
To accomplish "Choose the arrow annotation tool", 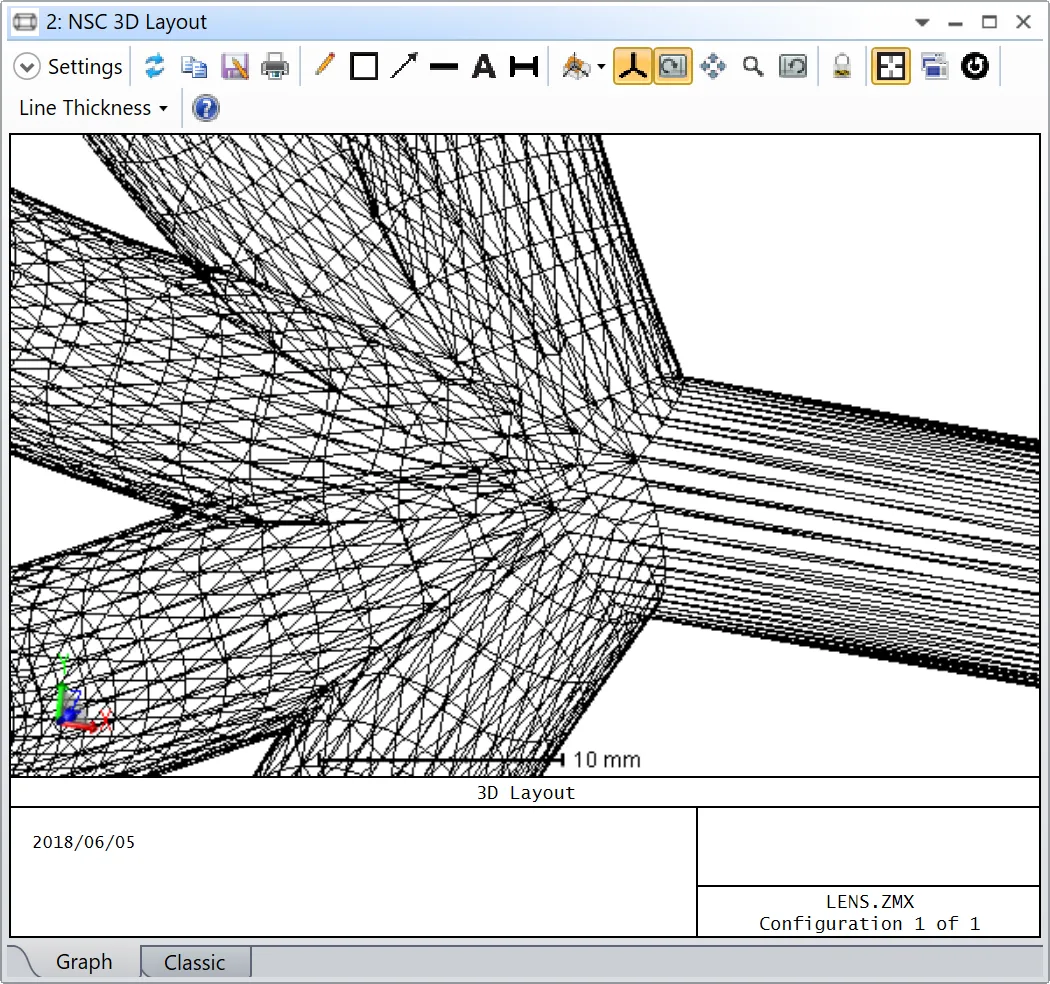I will [x=404, y=66].
